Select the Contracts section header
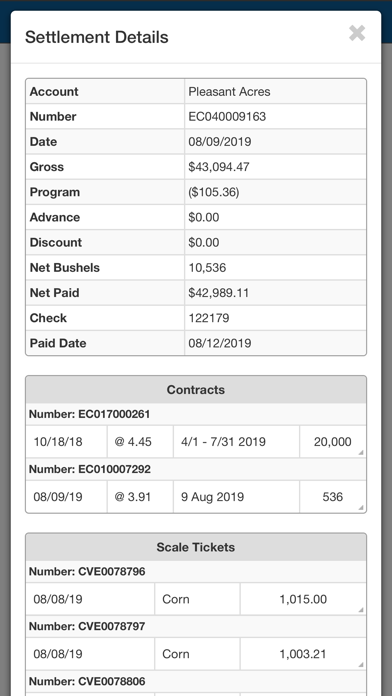Screen dimensions: 392x696 click(x=196, y=390)
